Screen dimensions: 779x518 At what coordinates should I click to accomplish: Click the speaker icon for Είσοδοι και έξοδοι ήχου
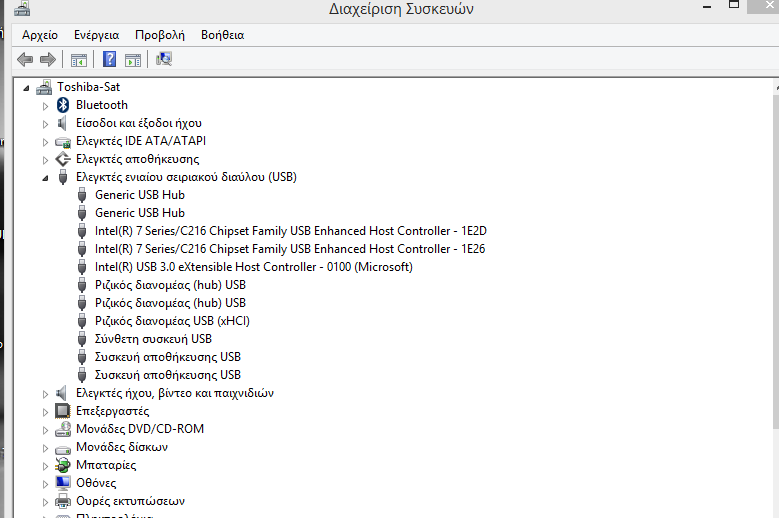[63, 123]
